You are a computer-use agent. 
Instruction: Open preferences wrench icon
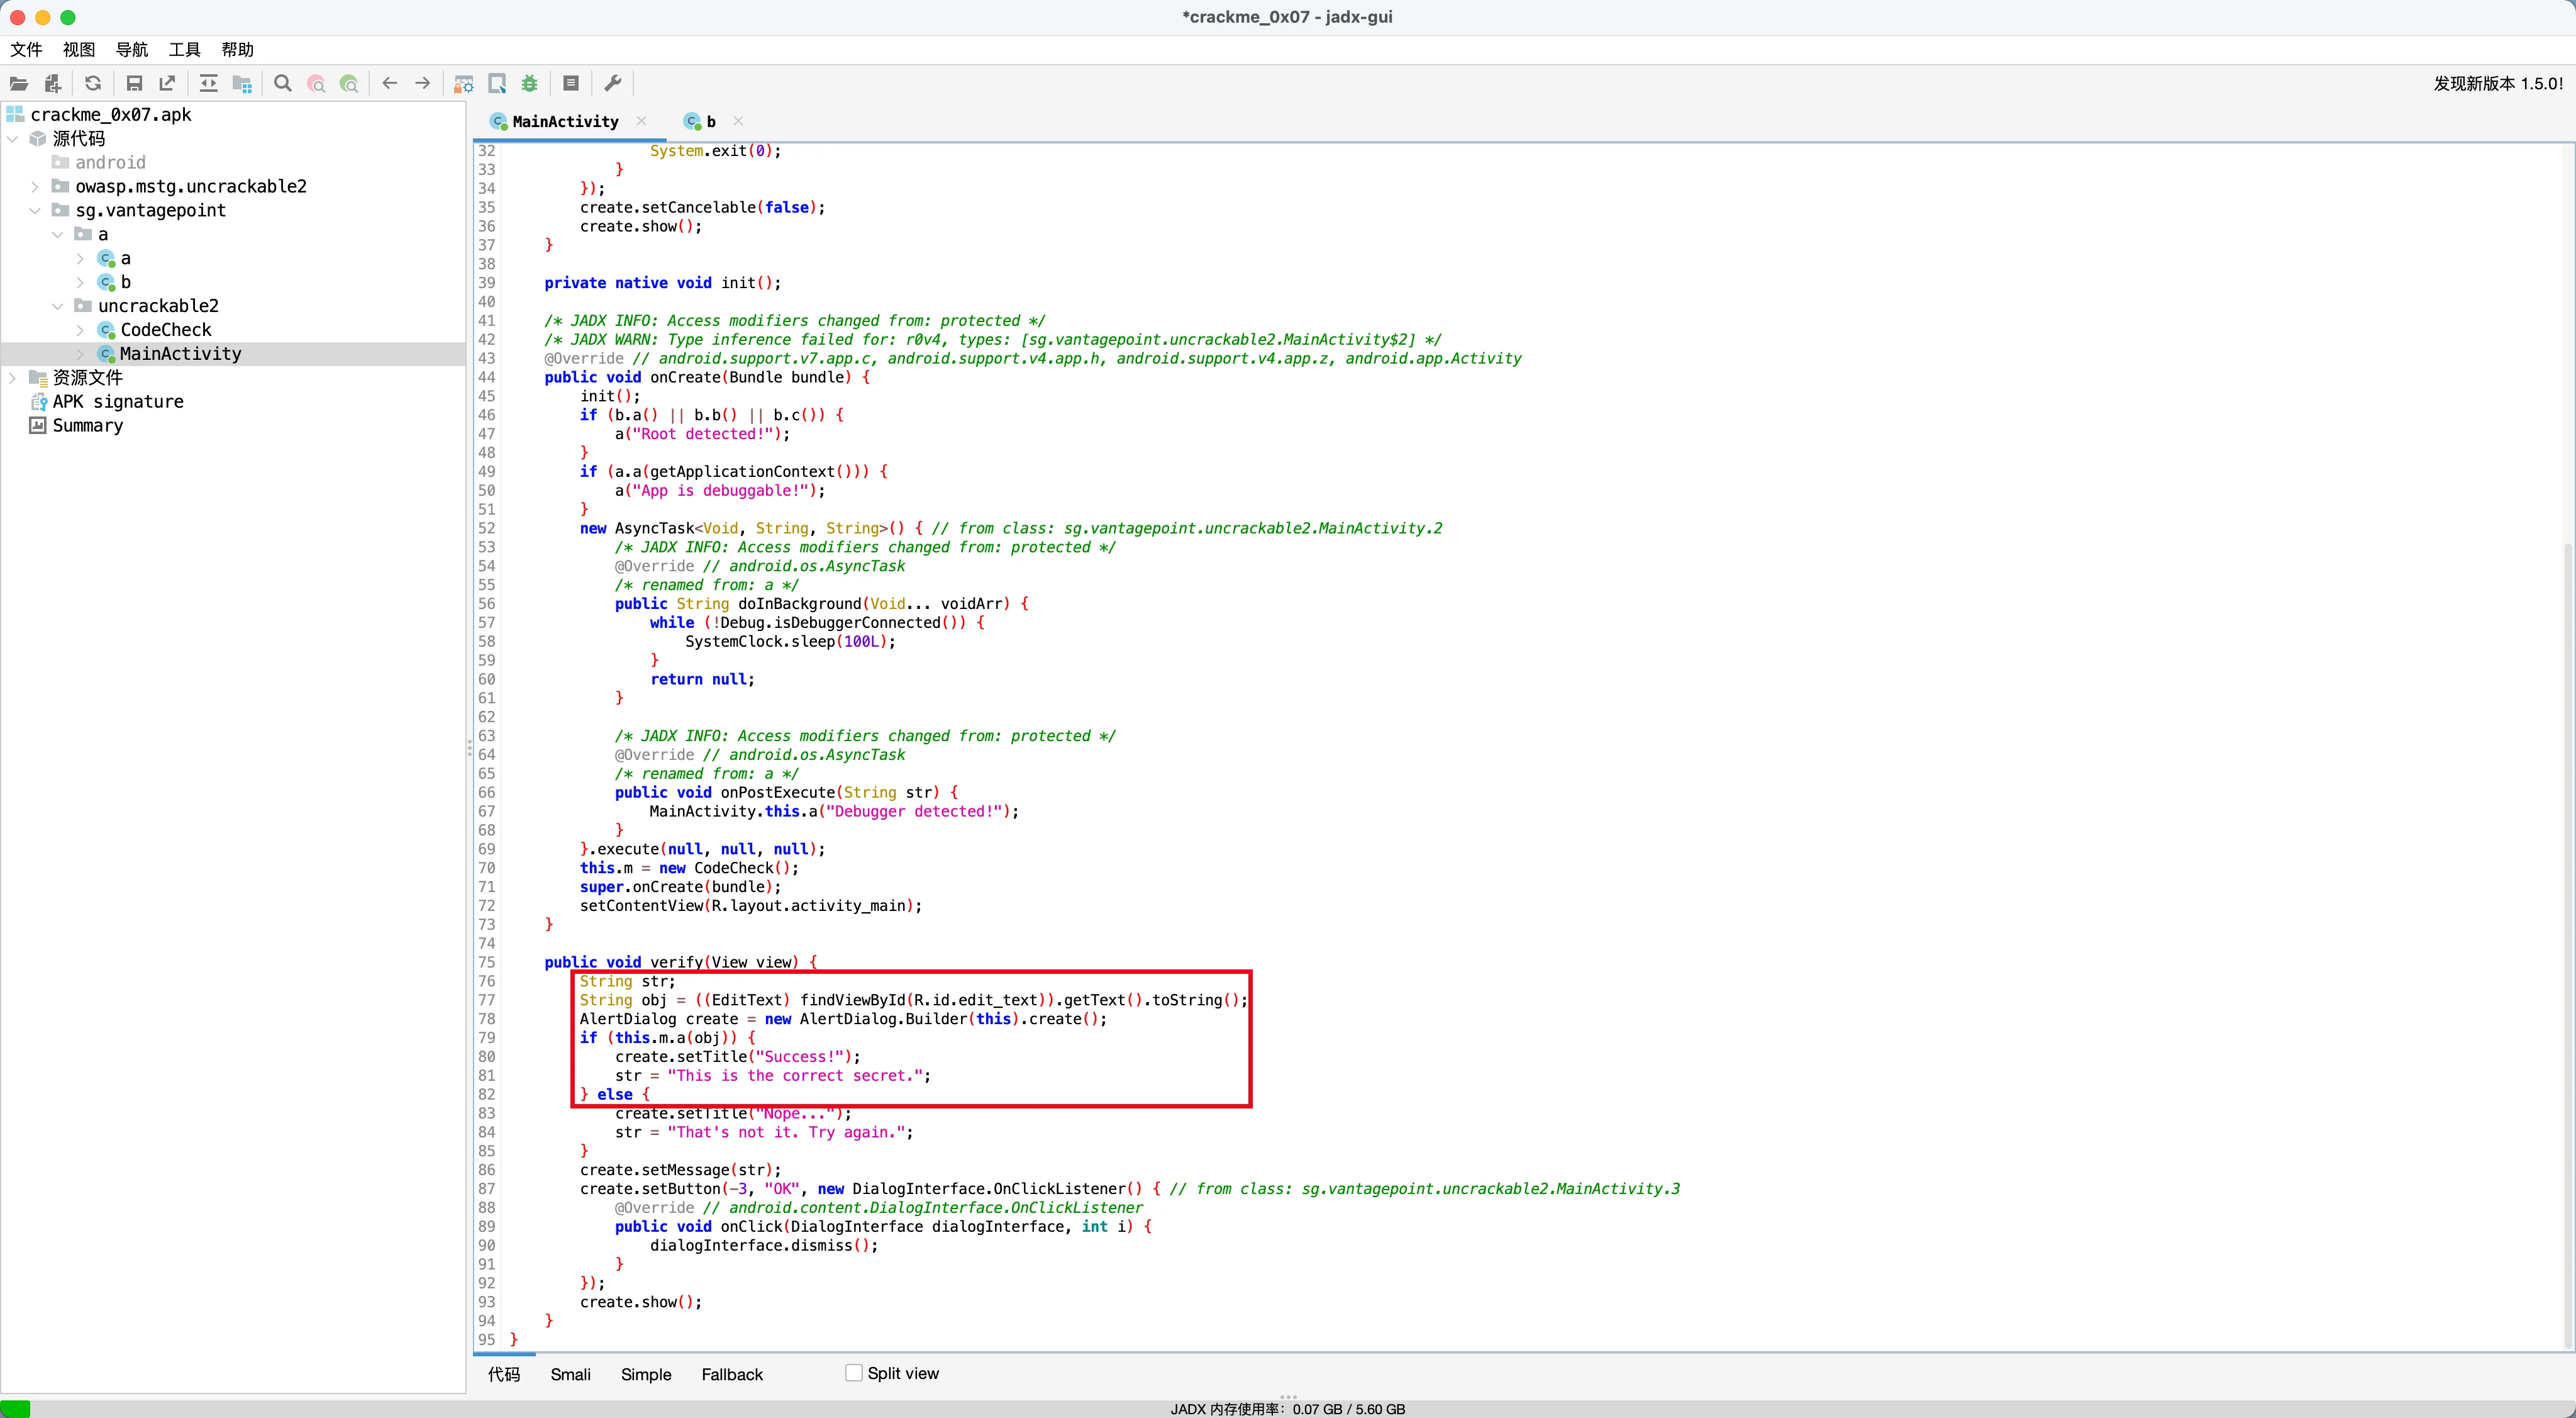point(613,84)
